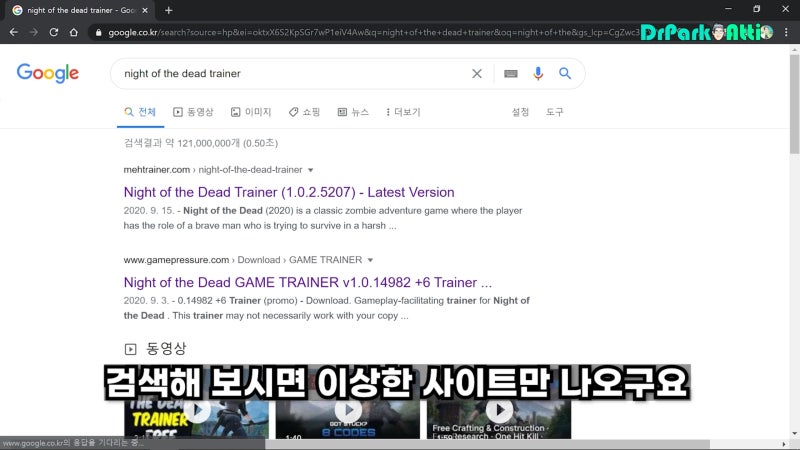Click the vertical scrollbar thumb

point(794,102)
